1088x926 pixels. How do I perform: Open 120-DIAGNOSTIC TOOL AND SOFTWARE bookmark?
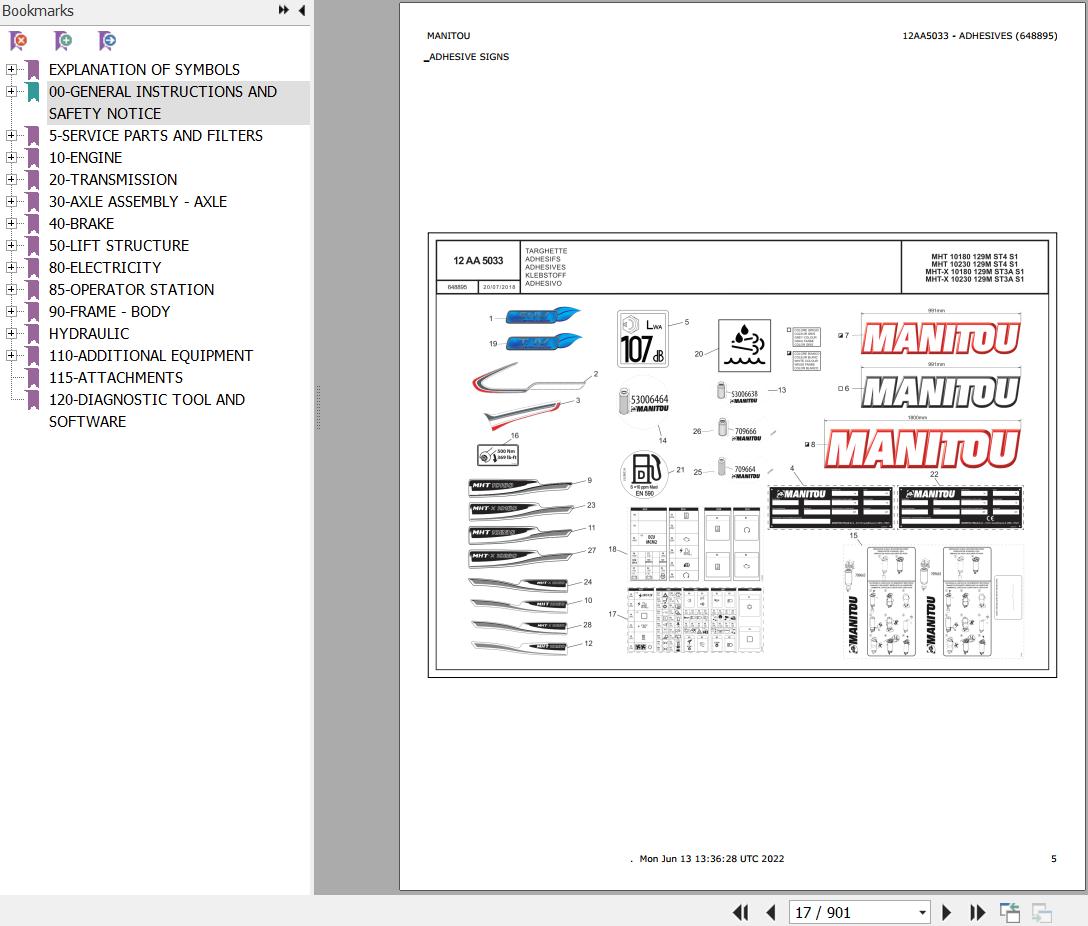point(146,411)
